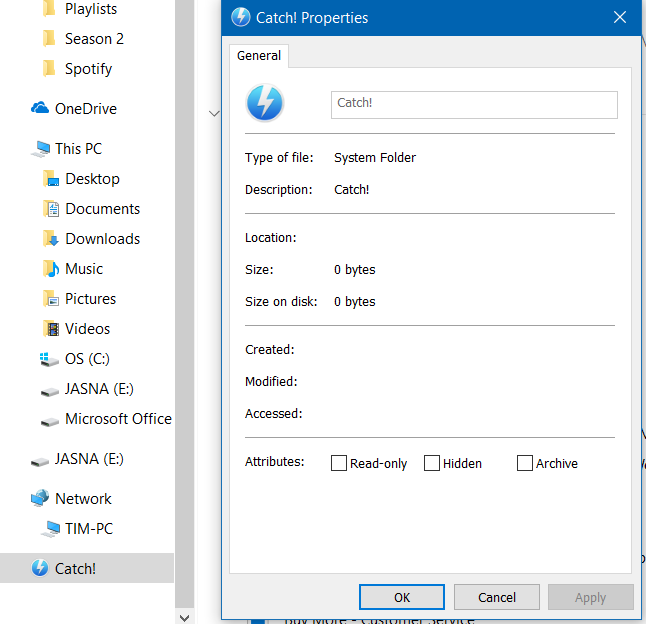Open the Desktop label in tree
Image resolution: width=646 pixels, height=624 pixels.
pyautogui.click(x=93, y=179)
